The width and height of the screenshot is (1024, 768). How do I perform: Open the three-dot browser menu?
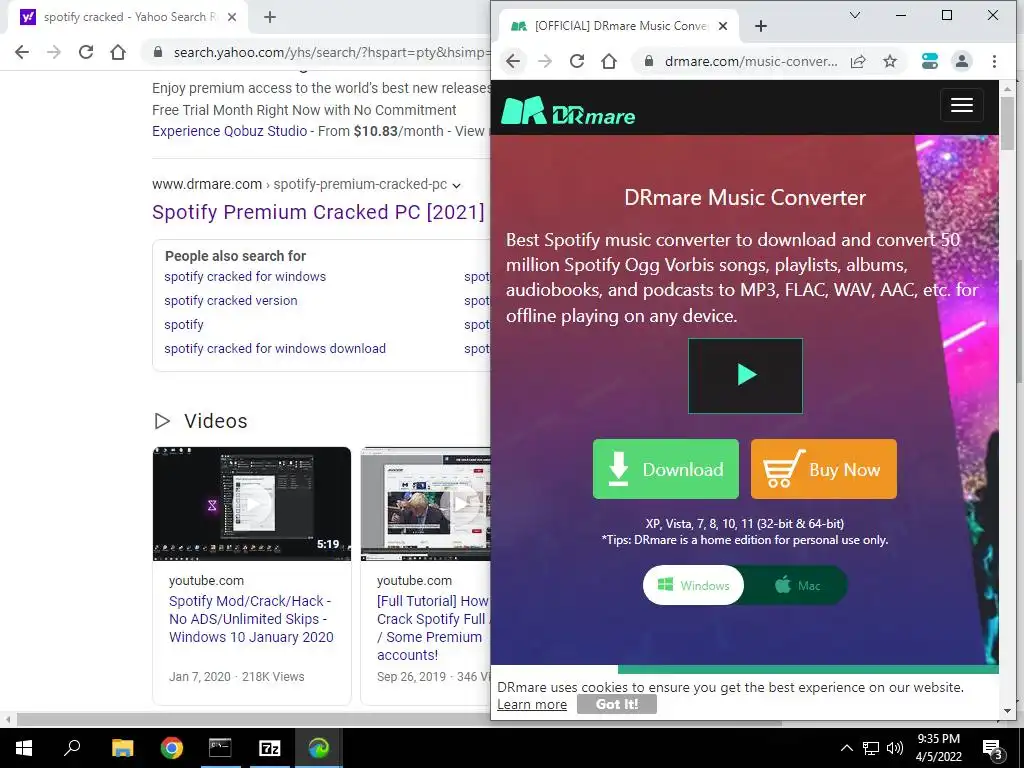pos(994,61)
